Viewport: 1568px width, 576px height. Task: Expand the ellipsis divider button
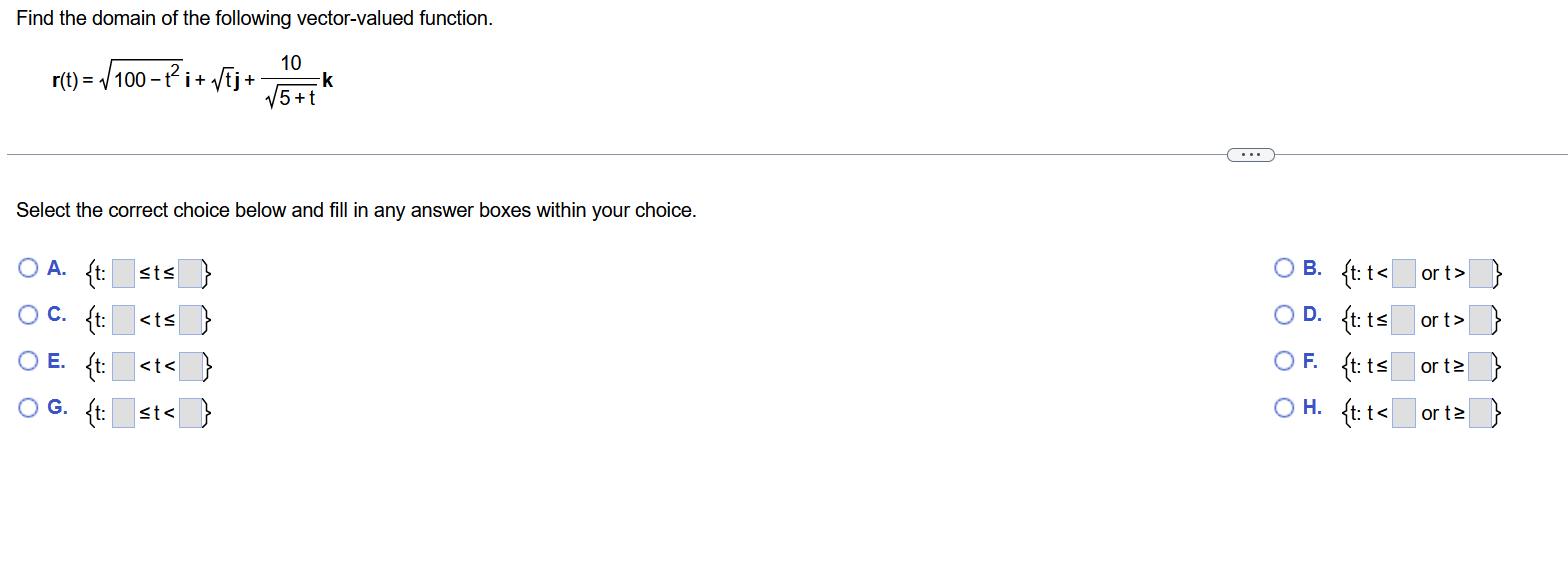(x=1250, y=154)
